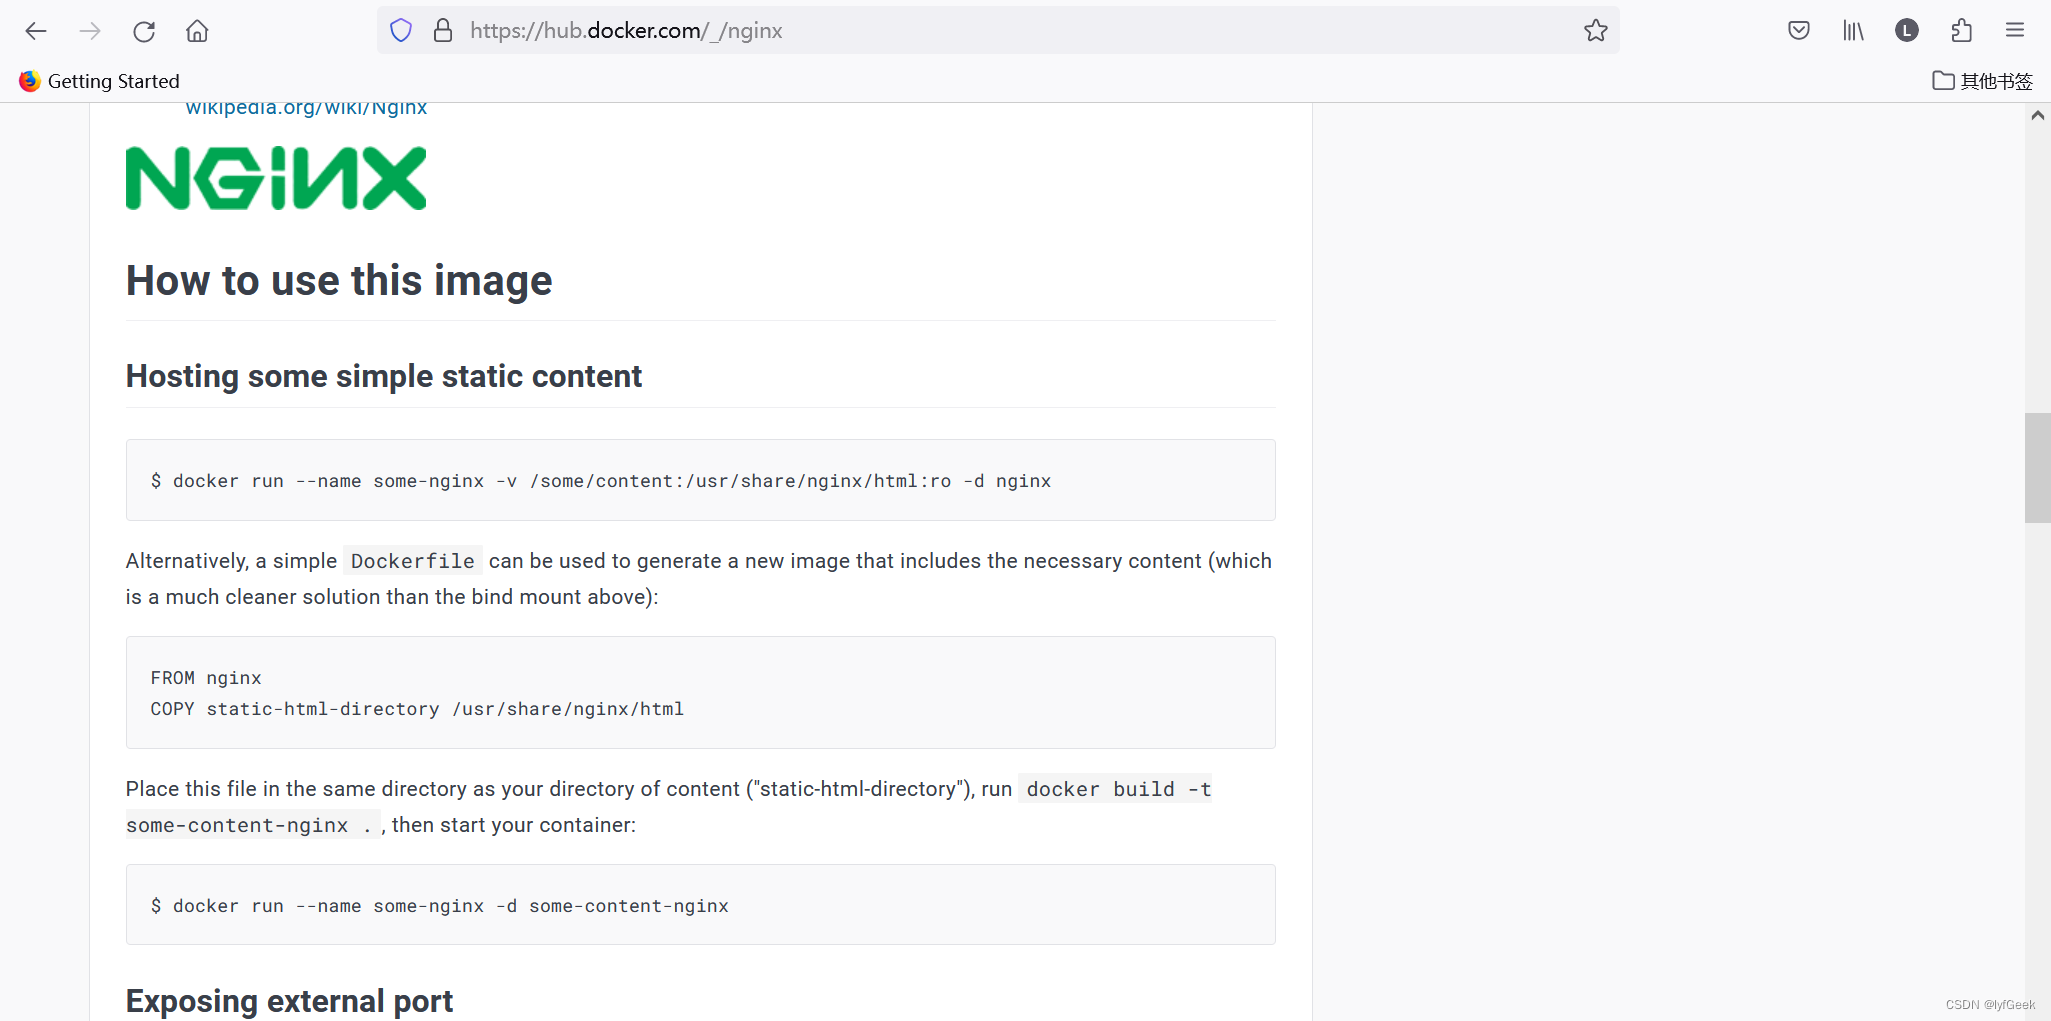2051x1021 pixels.
Task: Open the extensions puzzle icon
Action: pos(1961,31)
